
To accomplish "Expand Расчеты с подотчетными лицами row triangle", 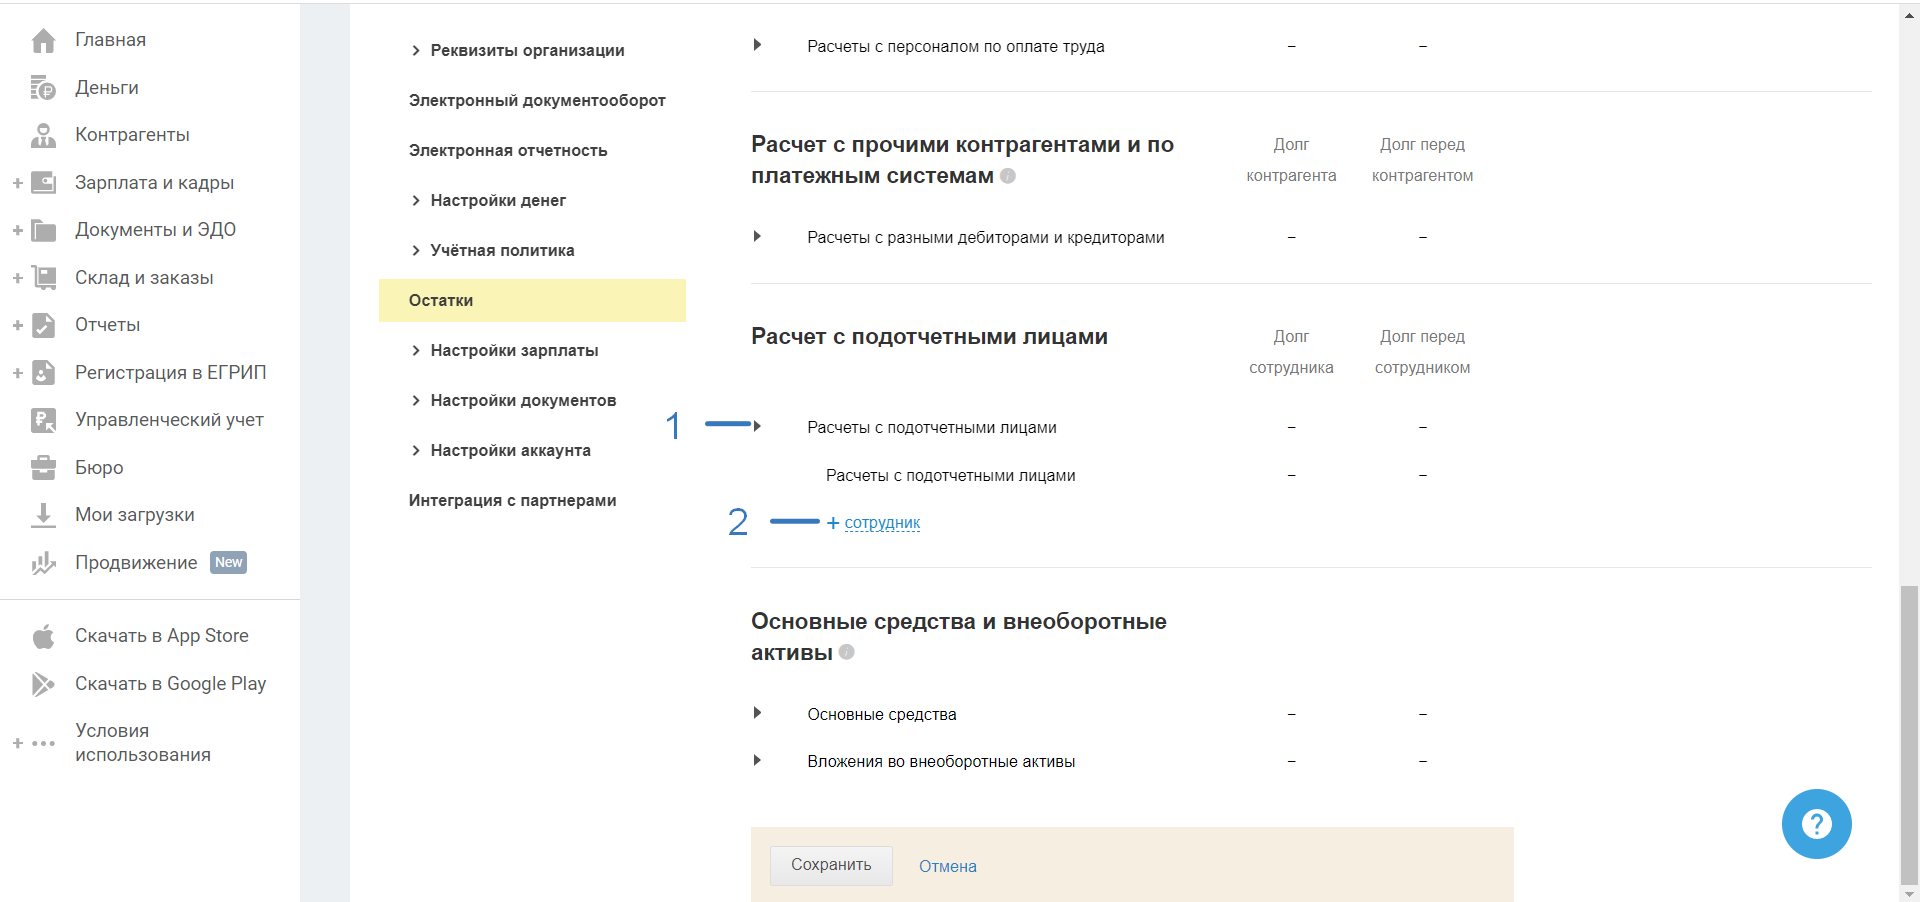I will (757, 427).
